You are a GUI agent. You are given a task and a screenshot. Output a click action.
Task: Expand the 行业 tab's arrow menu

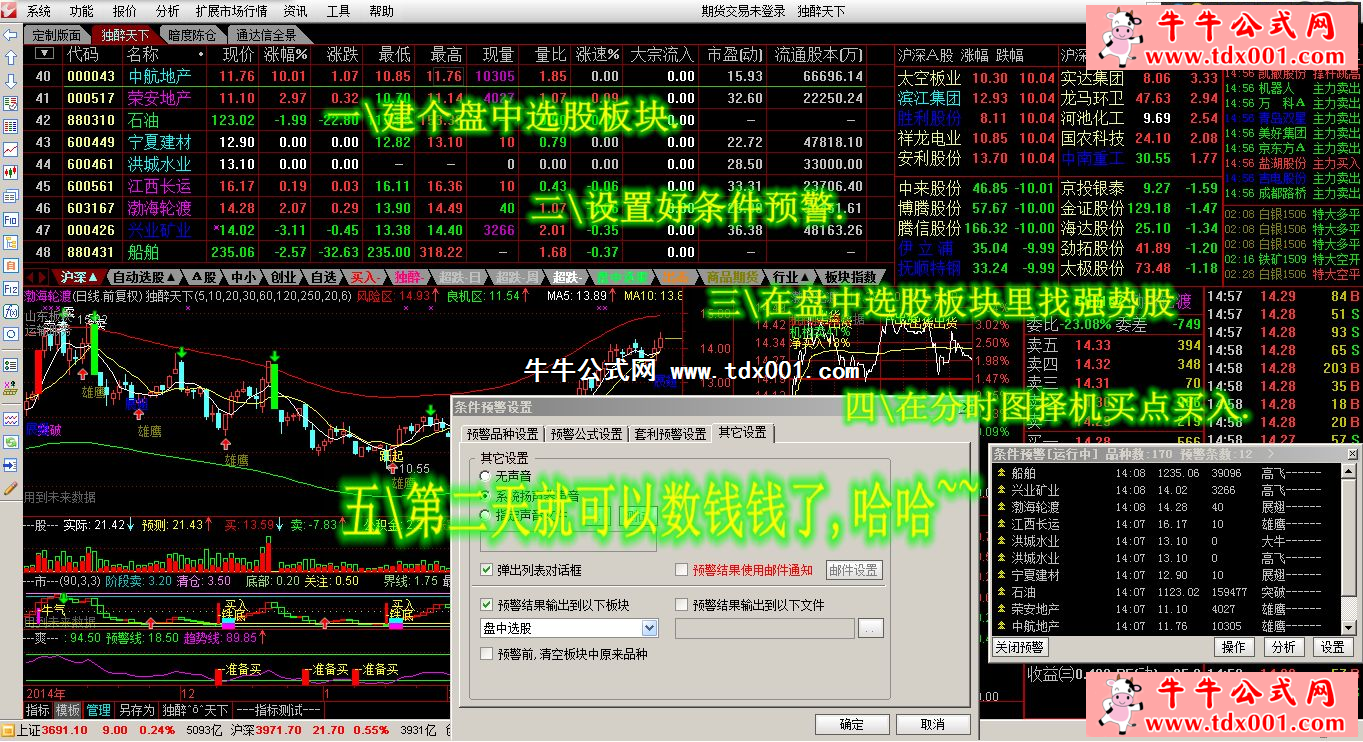807,277
